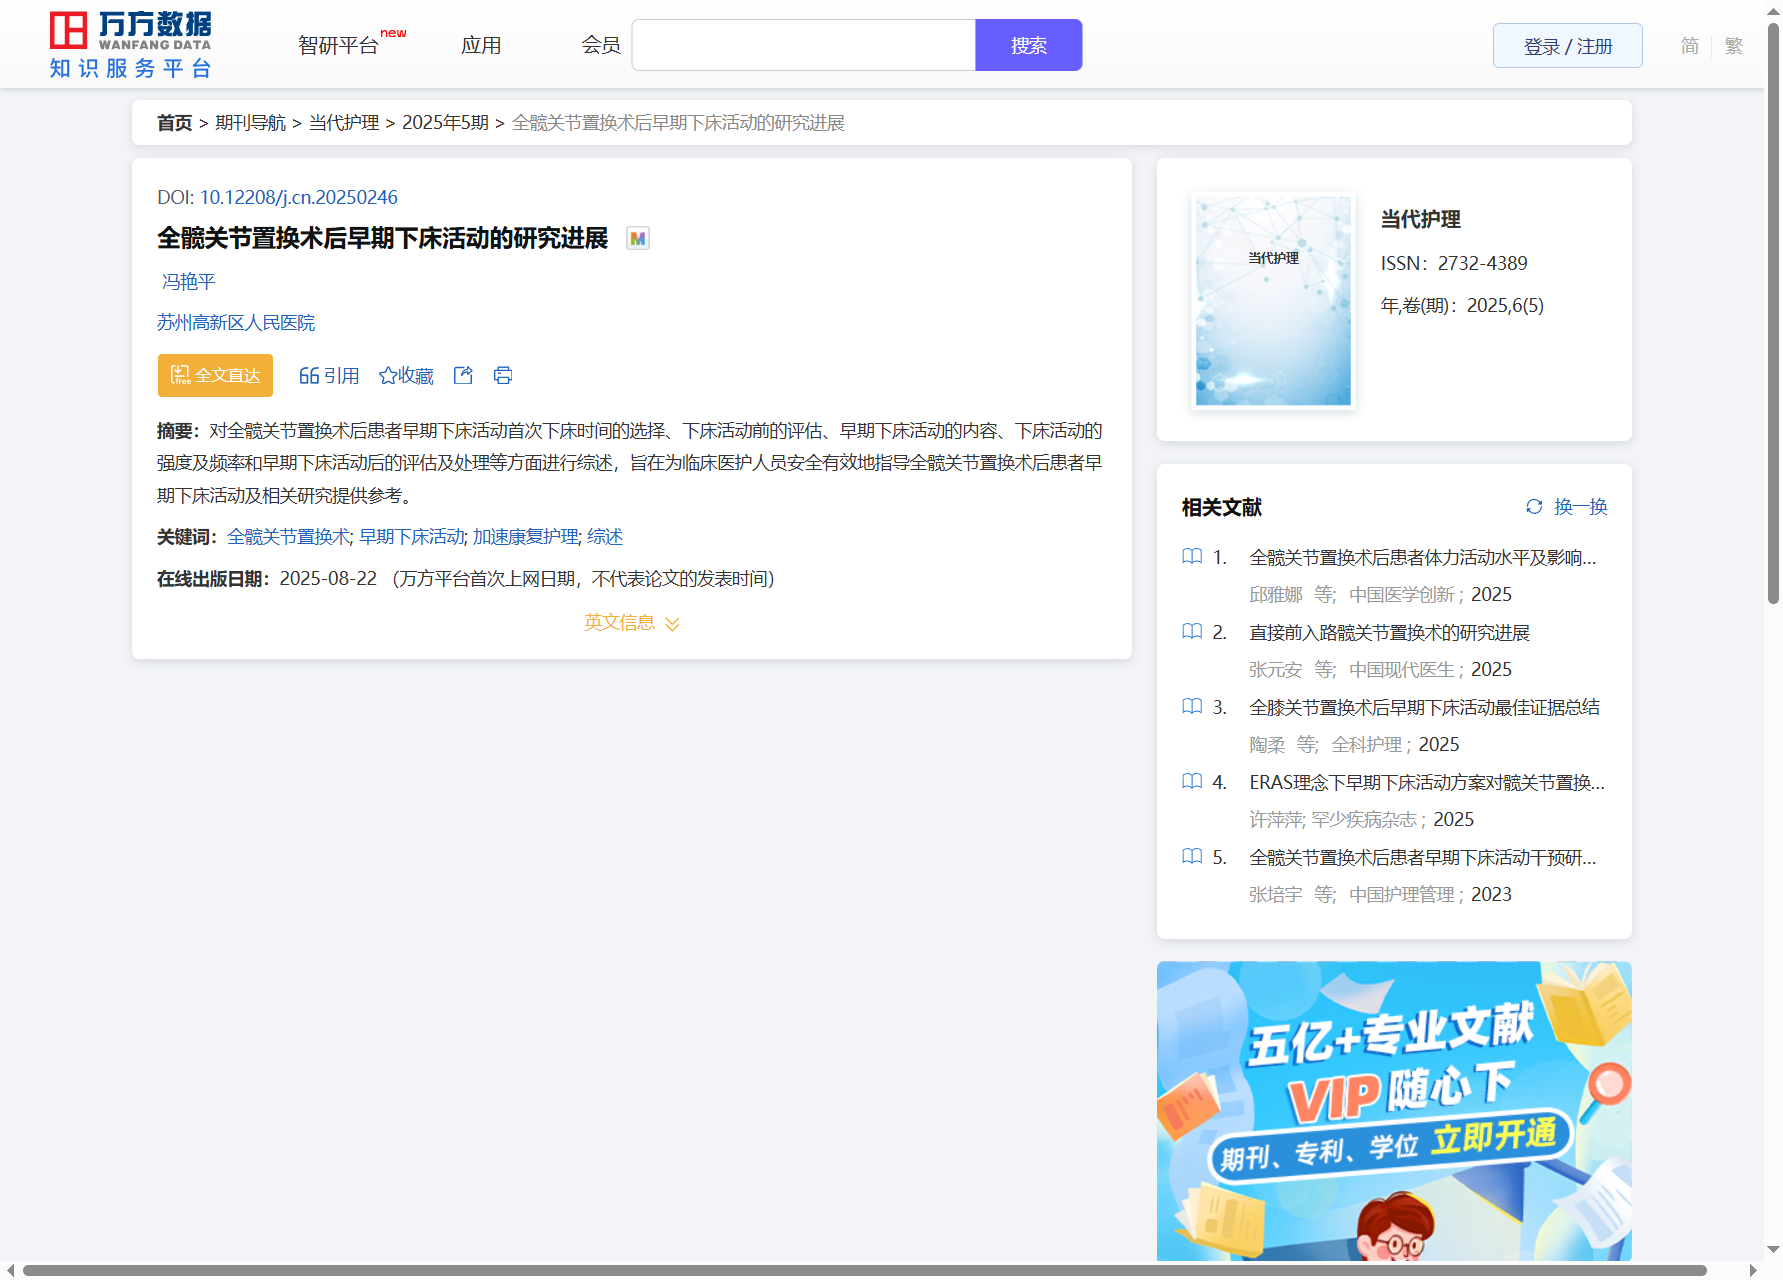Click the 搜索 search button
This screenshot has height=1280, width=1783.
point(1028,46)
